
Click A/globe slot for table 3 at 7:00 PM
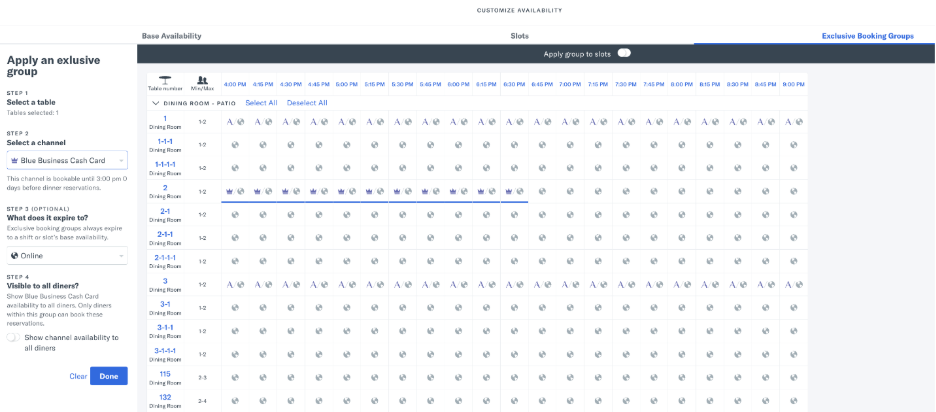(x=571, y=284)
